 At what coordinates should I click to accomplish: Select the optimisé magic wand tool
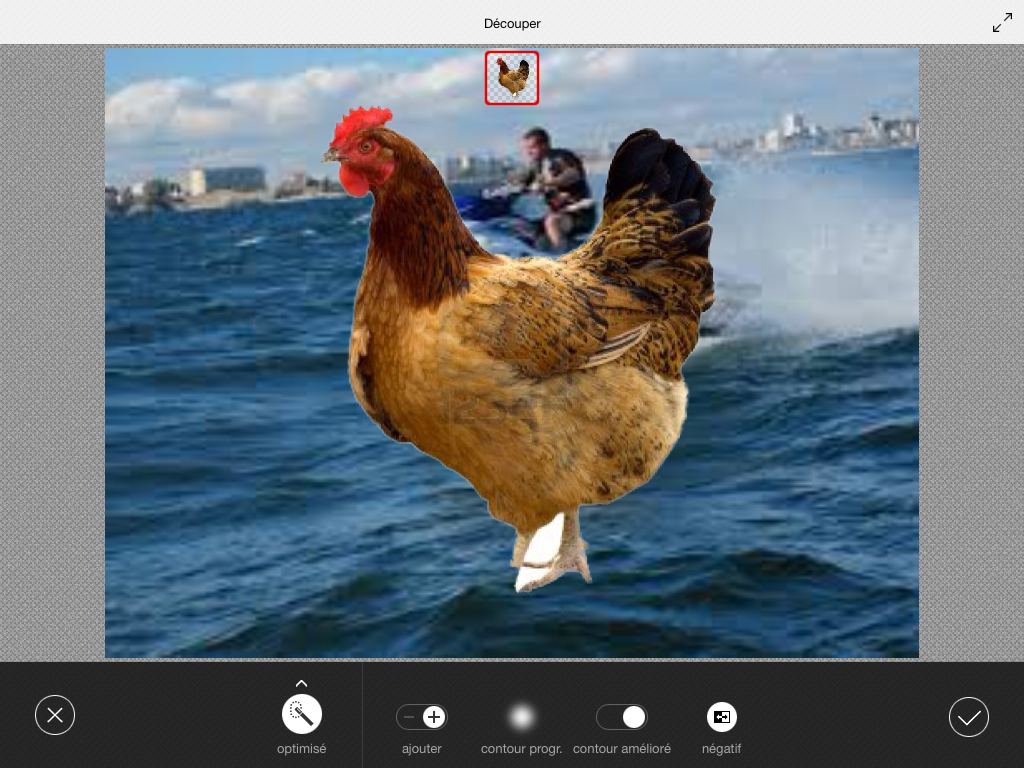[302, 714]
